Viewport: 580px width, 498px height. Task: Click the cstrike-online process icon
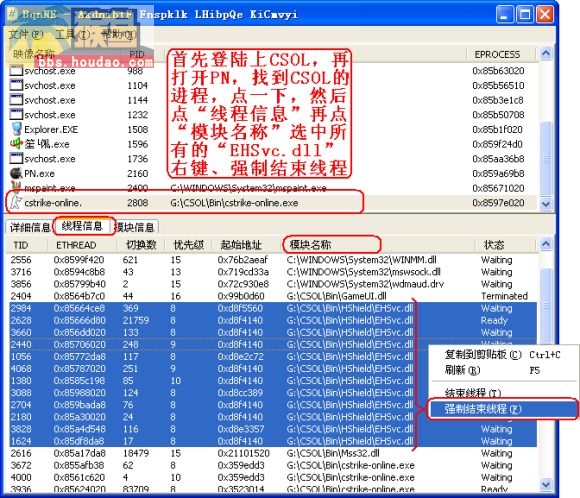tap(16, 203)
